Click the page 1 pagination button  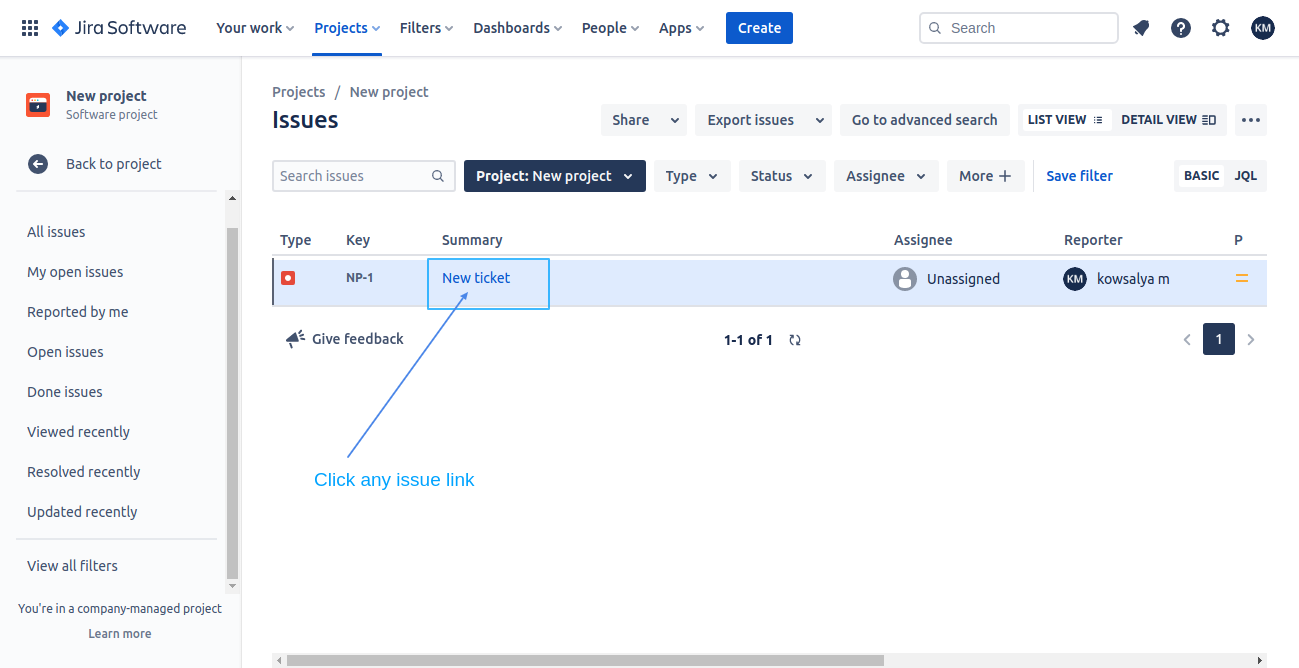coord(1219,339)
